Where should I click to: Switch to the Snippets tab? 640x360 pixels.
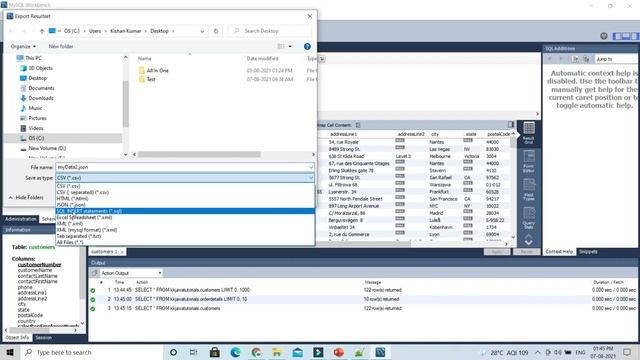click(588, 251)
